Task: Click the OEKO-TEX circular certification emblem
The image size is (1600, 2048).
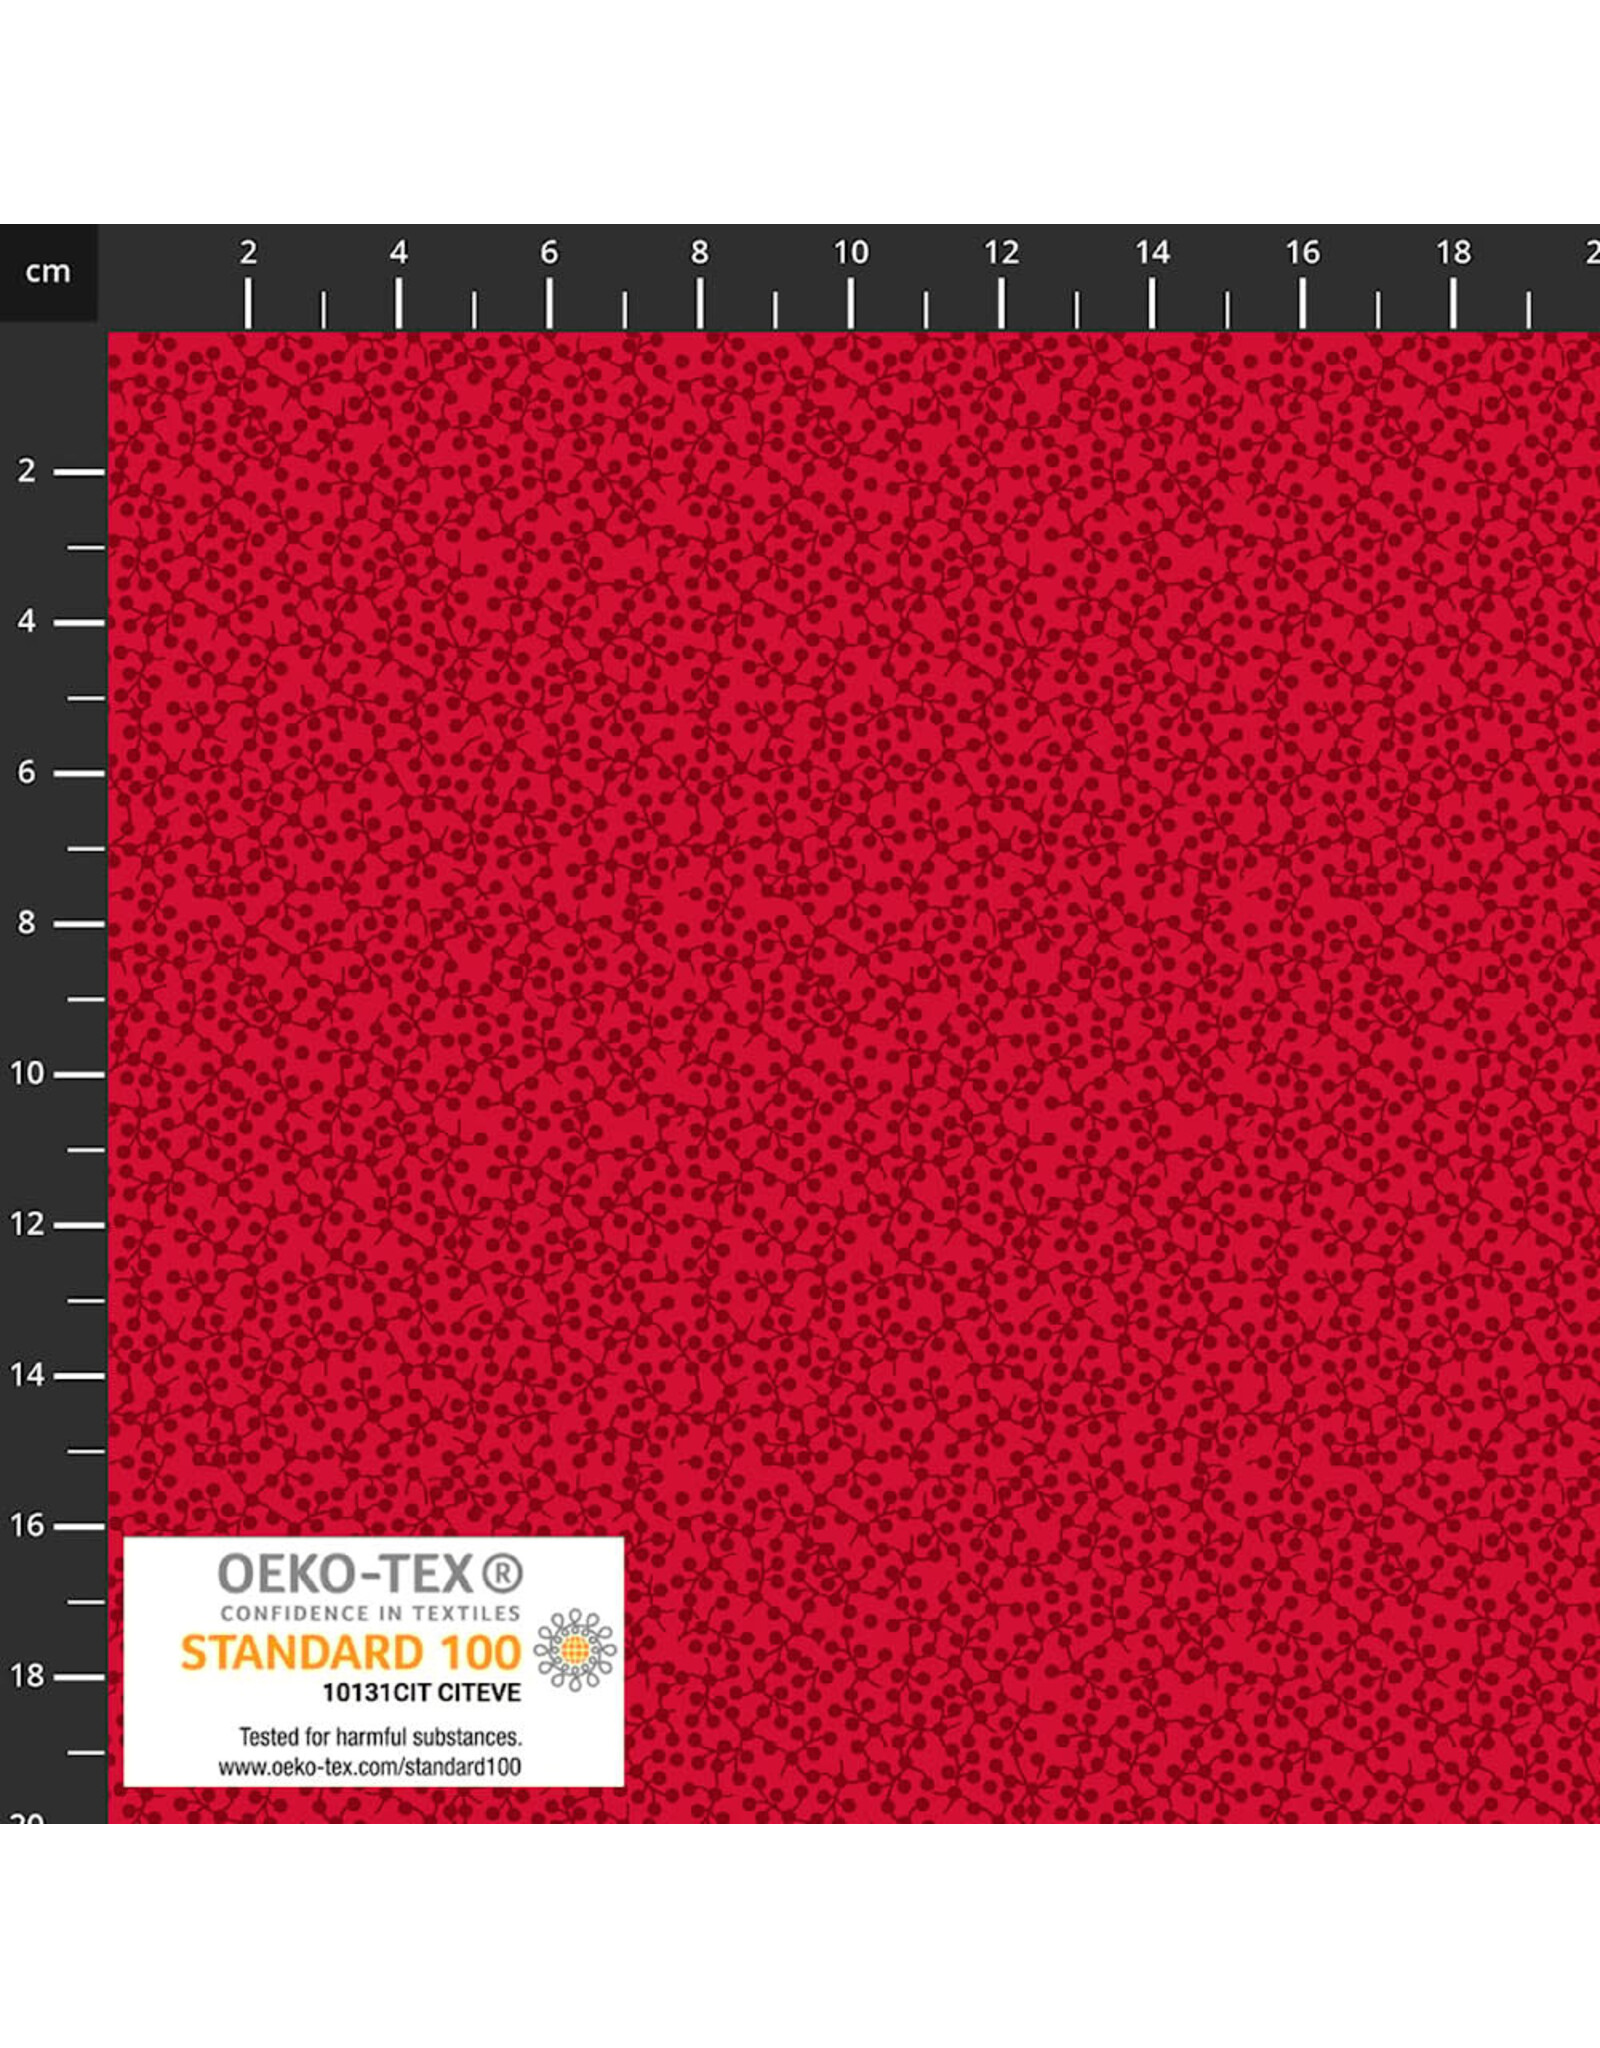Action: (x=574, y=1649)
